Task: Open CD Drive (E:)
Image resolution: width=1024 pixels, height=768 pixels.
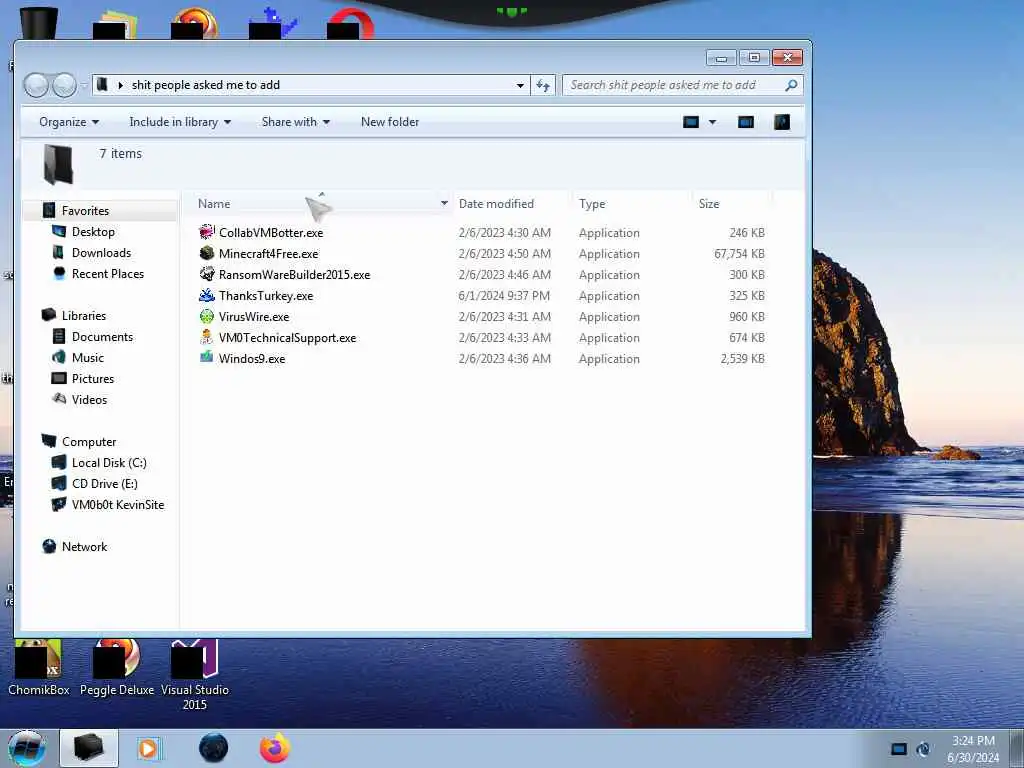Action: [x=104, y=484]
